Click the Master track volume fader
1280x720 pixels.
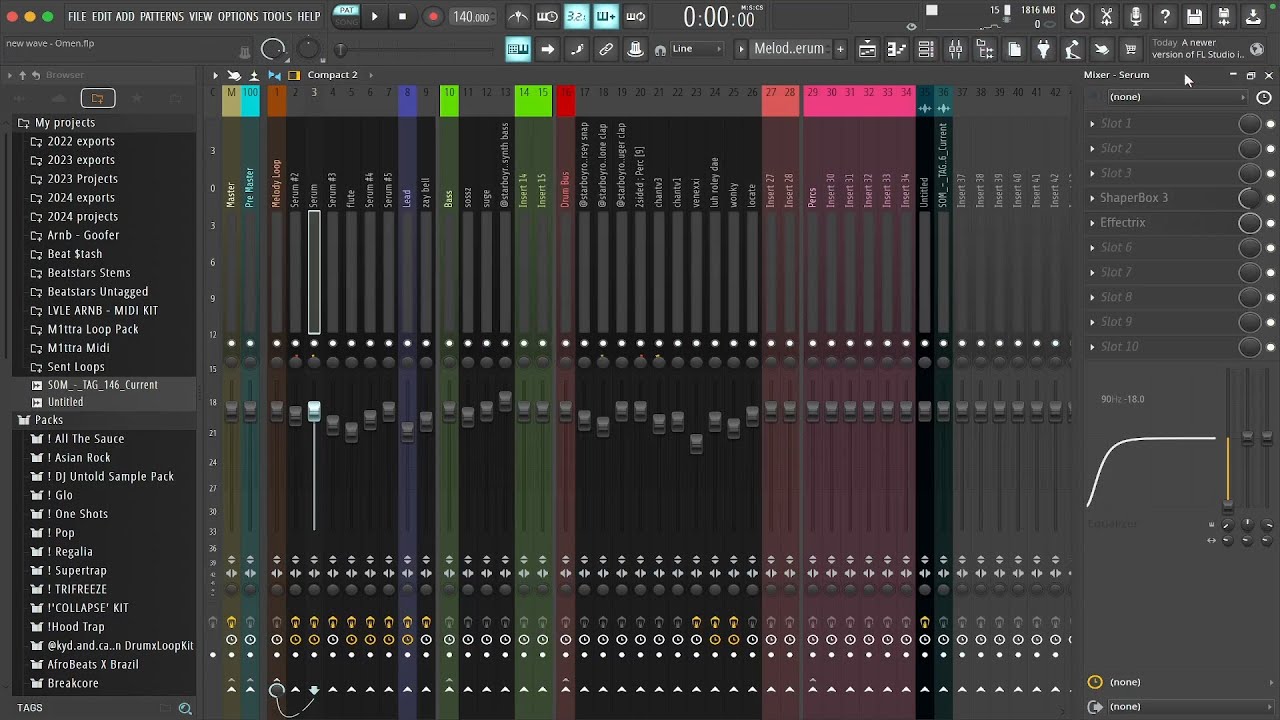pos(231,410)
